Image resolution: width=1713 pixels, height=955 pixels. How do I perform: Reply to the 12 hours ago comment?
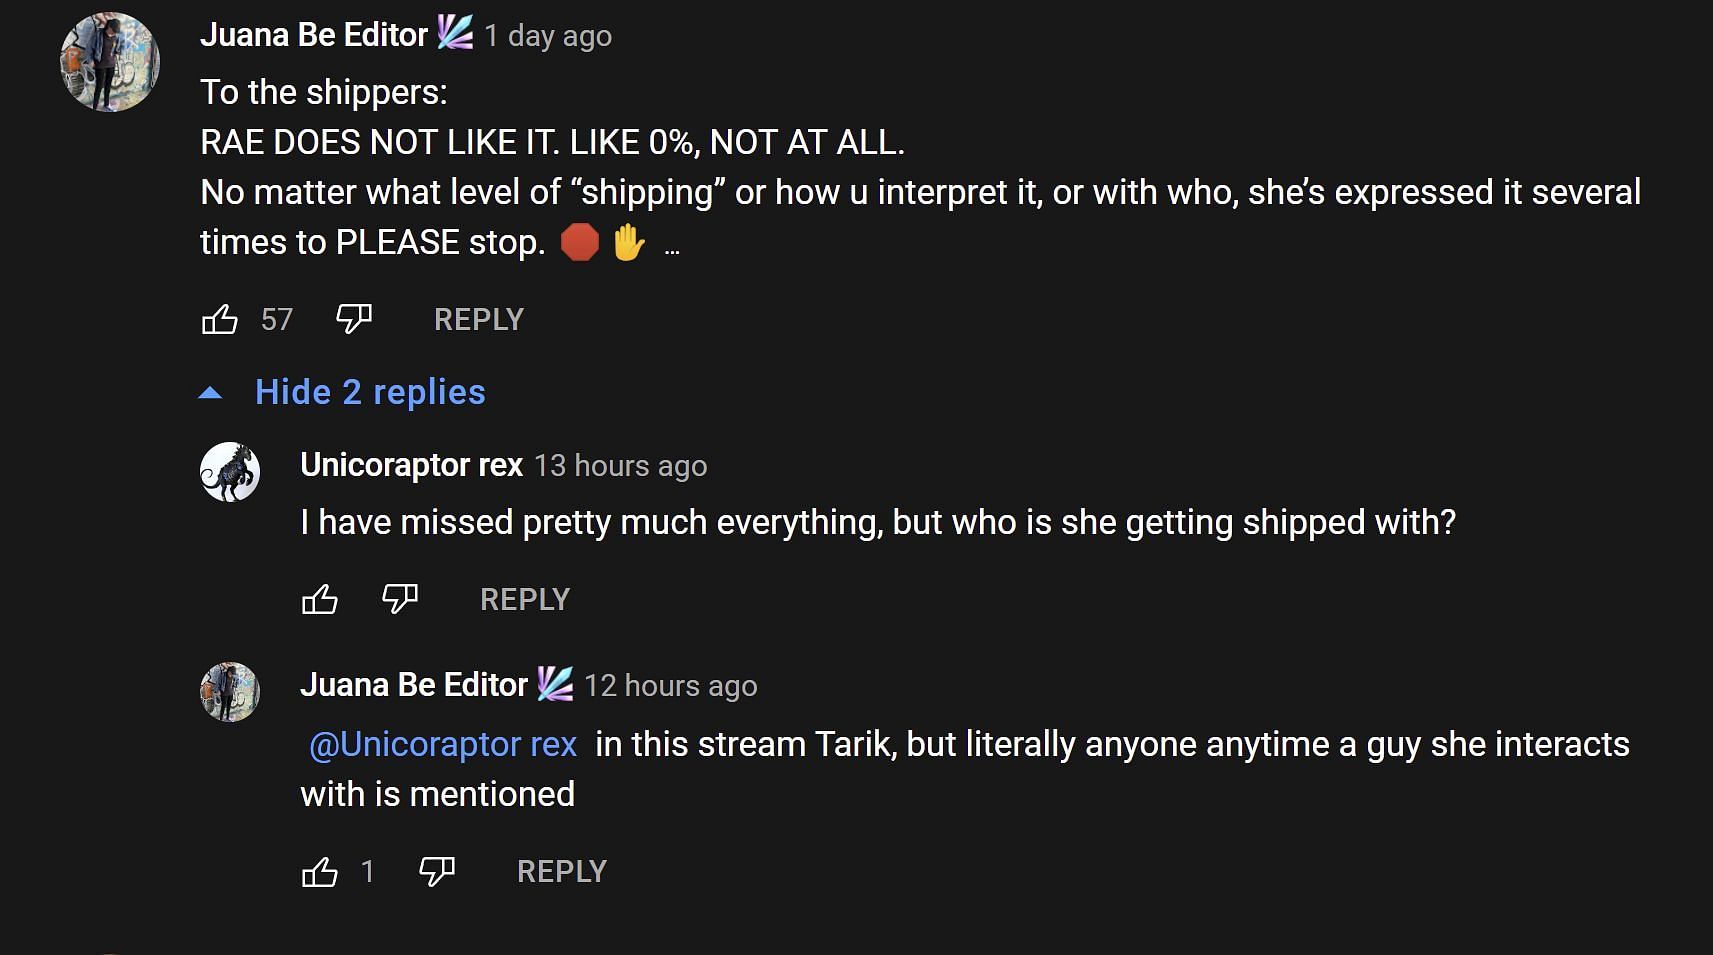click(562, 872)
